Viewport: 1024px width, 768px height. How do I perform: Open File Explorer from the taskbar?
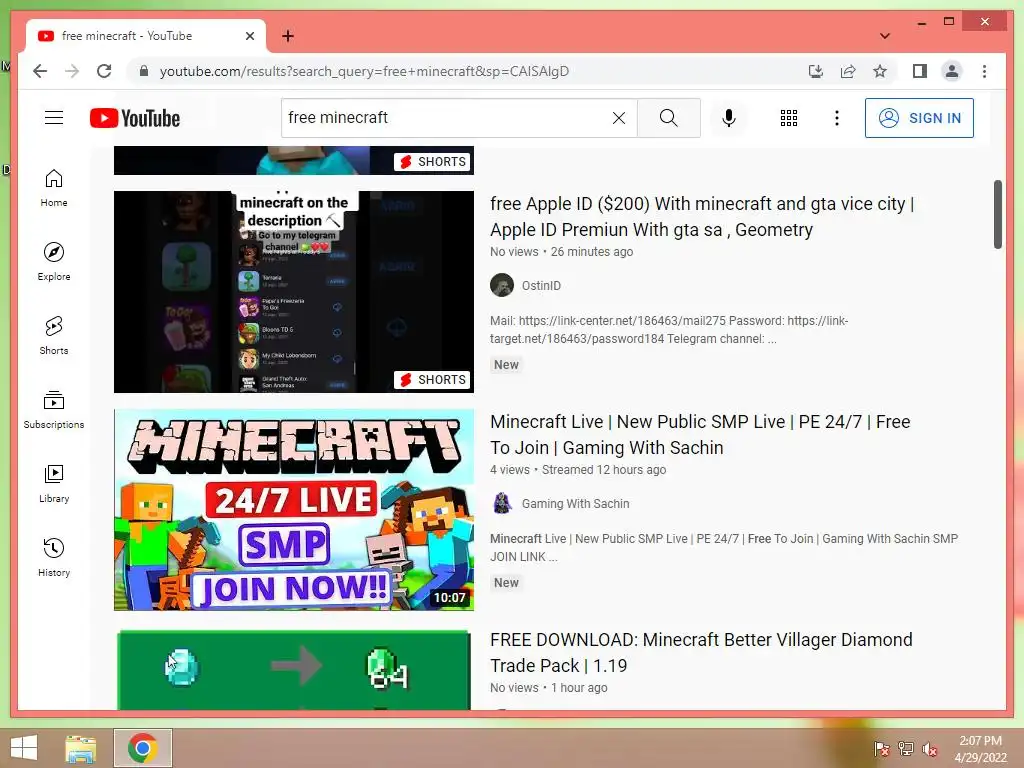[81, 748]
